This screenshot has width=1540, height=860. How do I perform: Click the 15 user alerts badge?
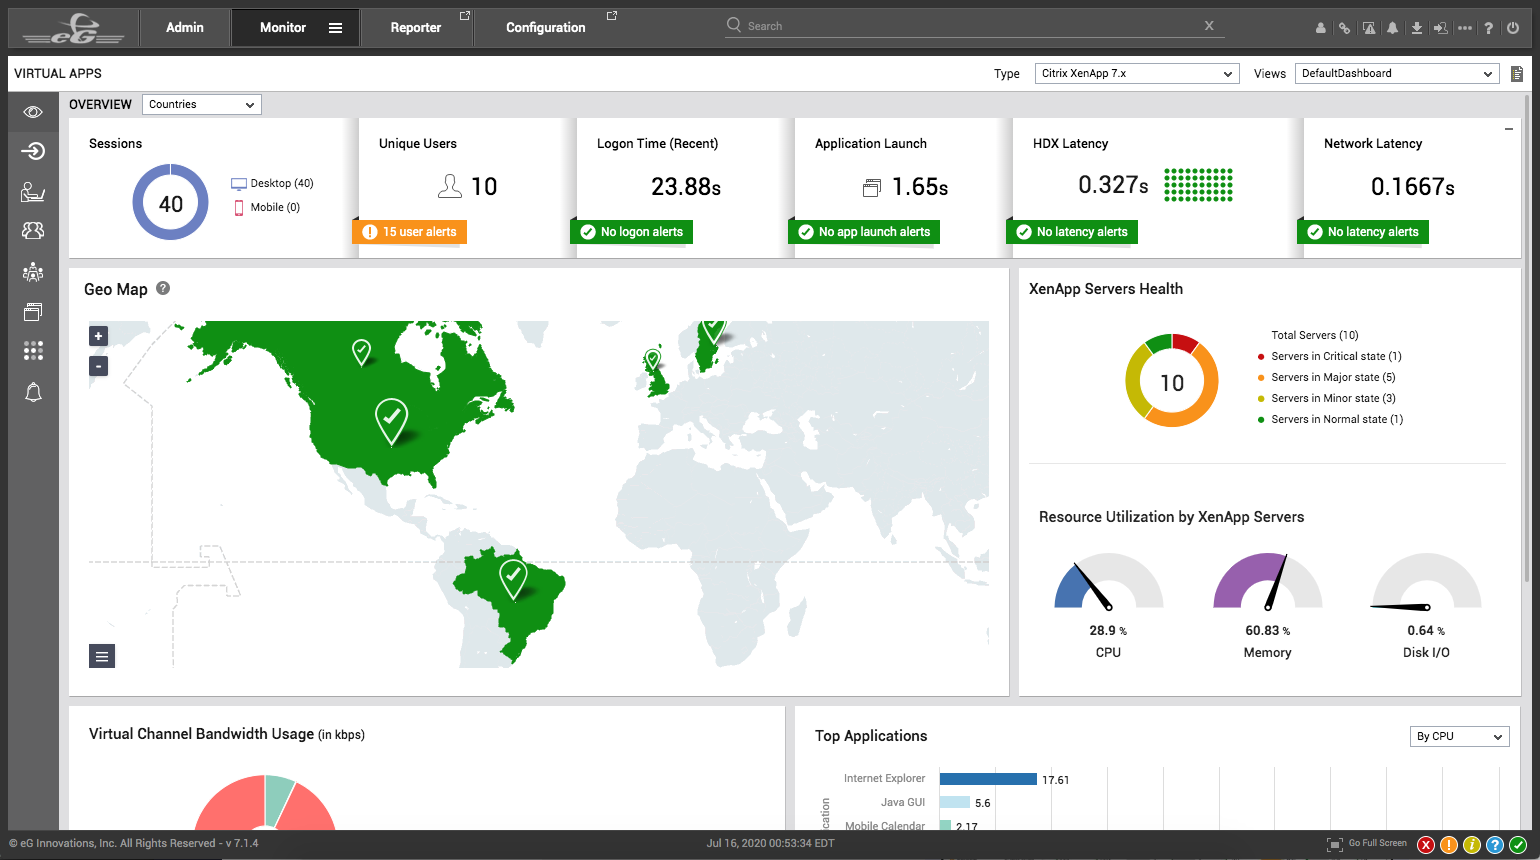pos(409,232)
